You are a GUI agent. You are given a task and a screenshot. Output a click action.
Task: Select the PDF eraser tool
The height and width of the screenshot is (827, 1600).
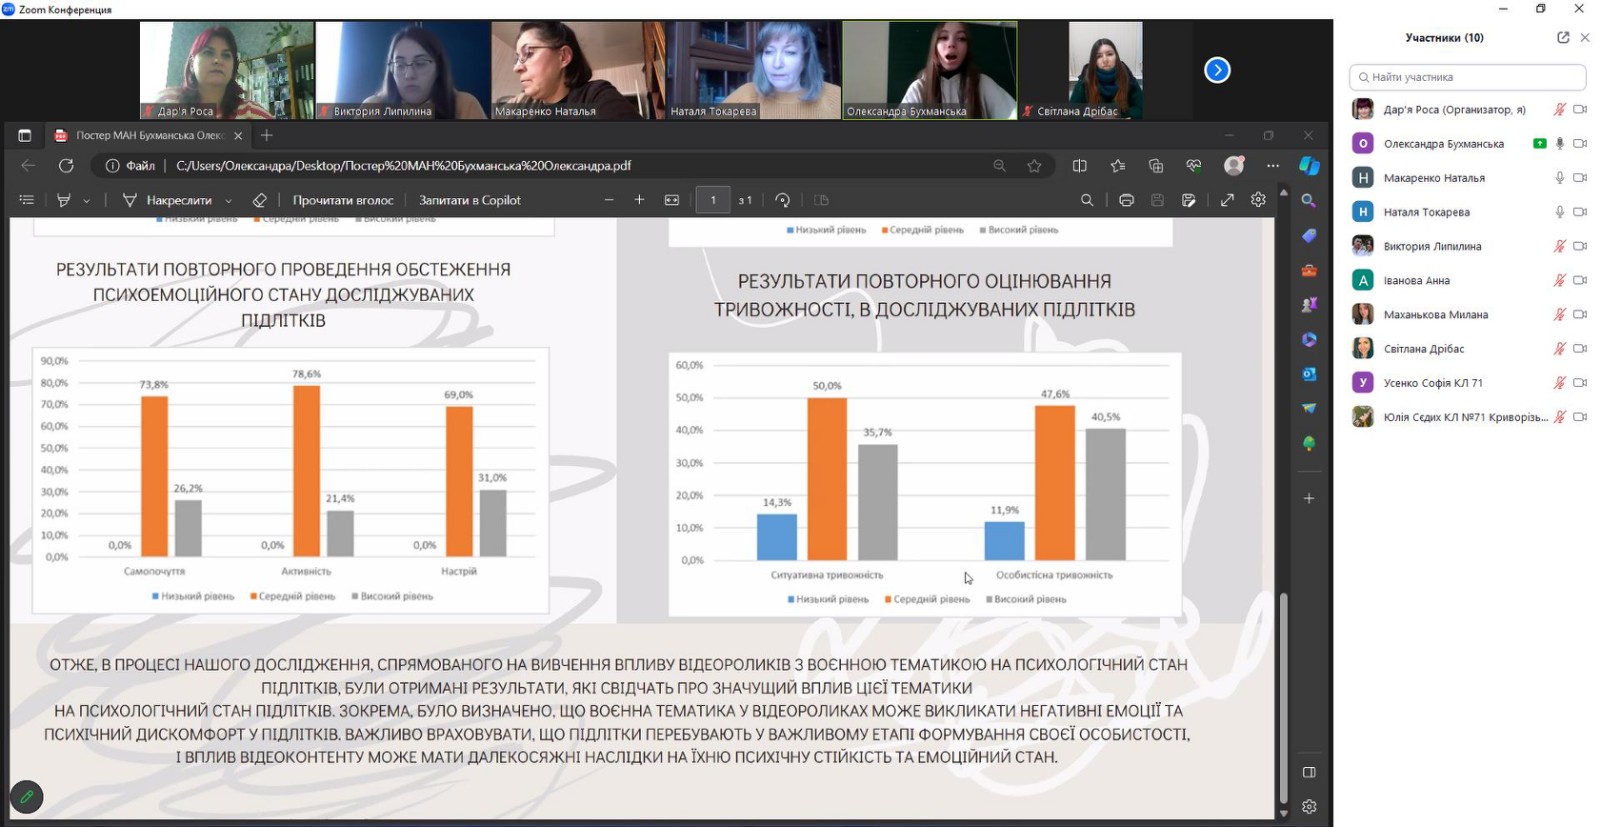click(x=260, y=200)
